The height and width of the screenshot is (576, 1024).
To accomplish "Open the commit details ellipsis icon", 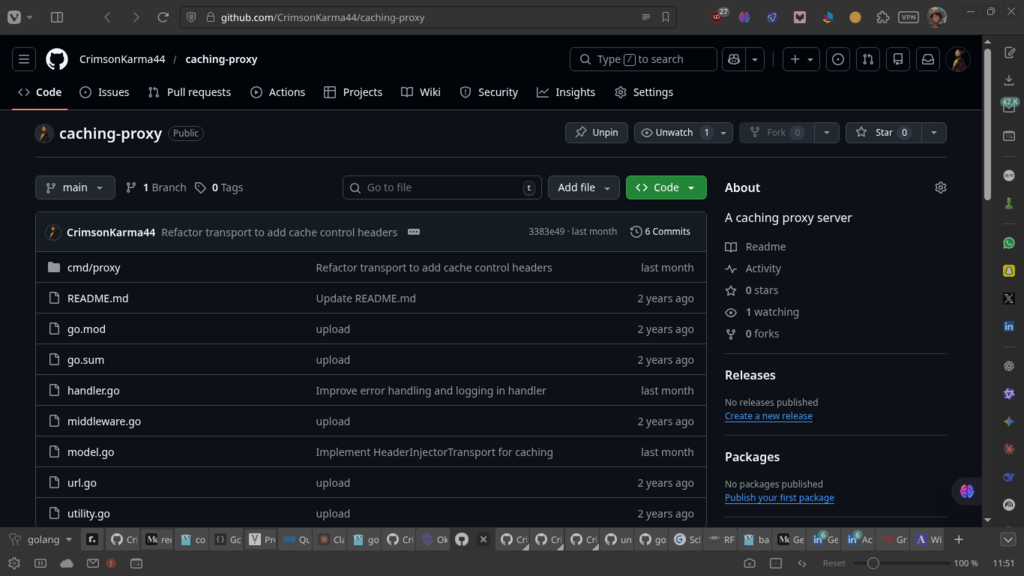I will [x=414, y=232].
